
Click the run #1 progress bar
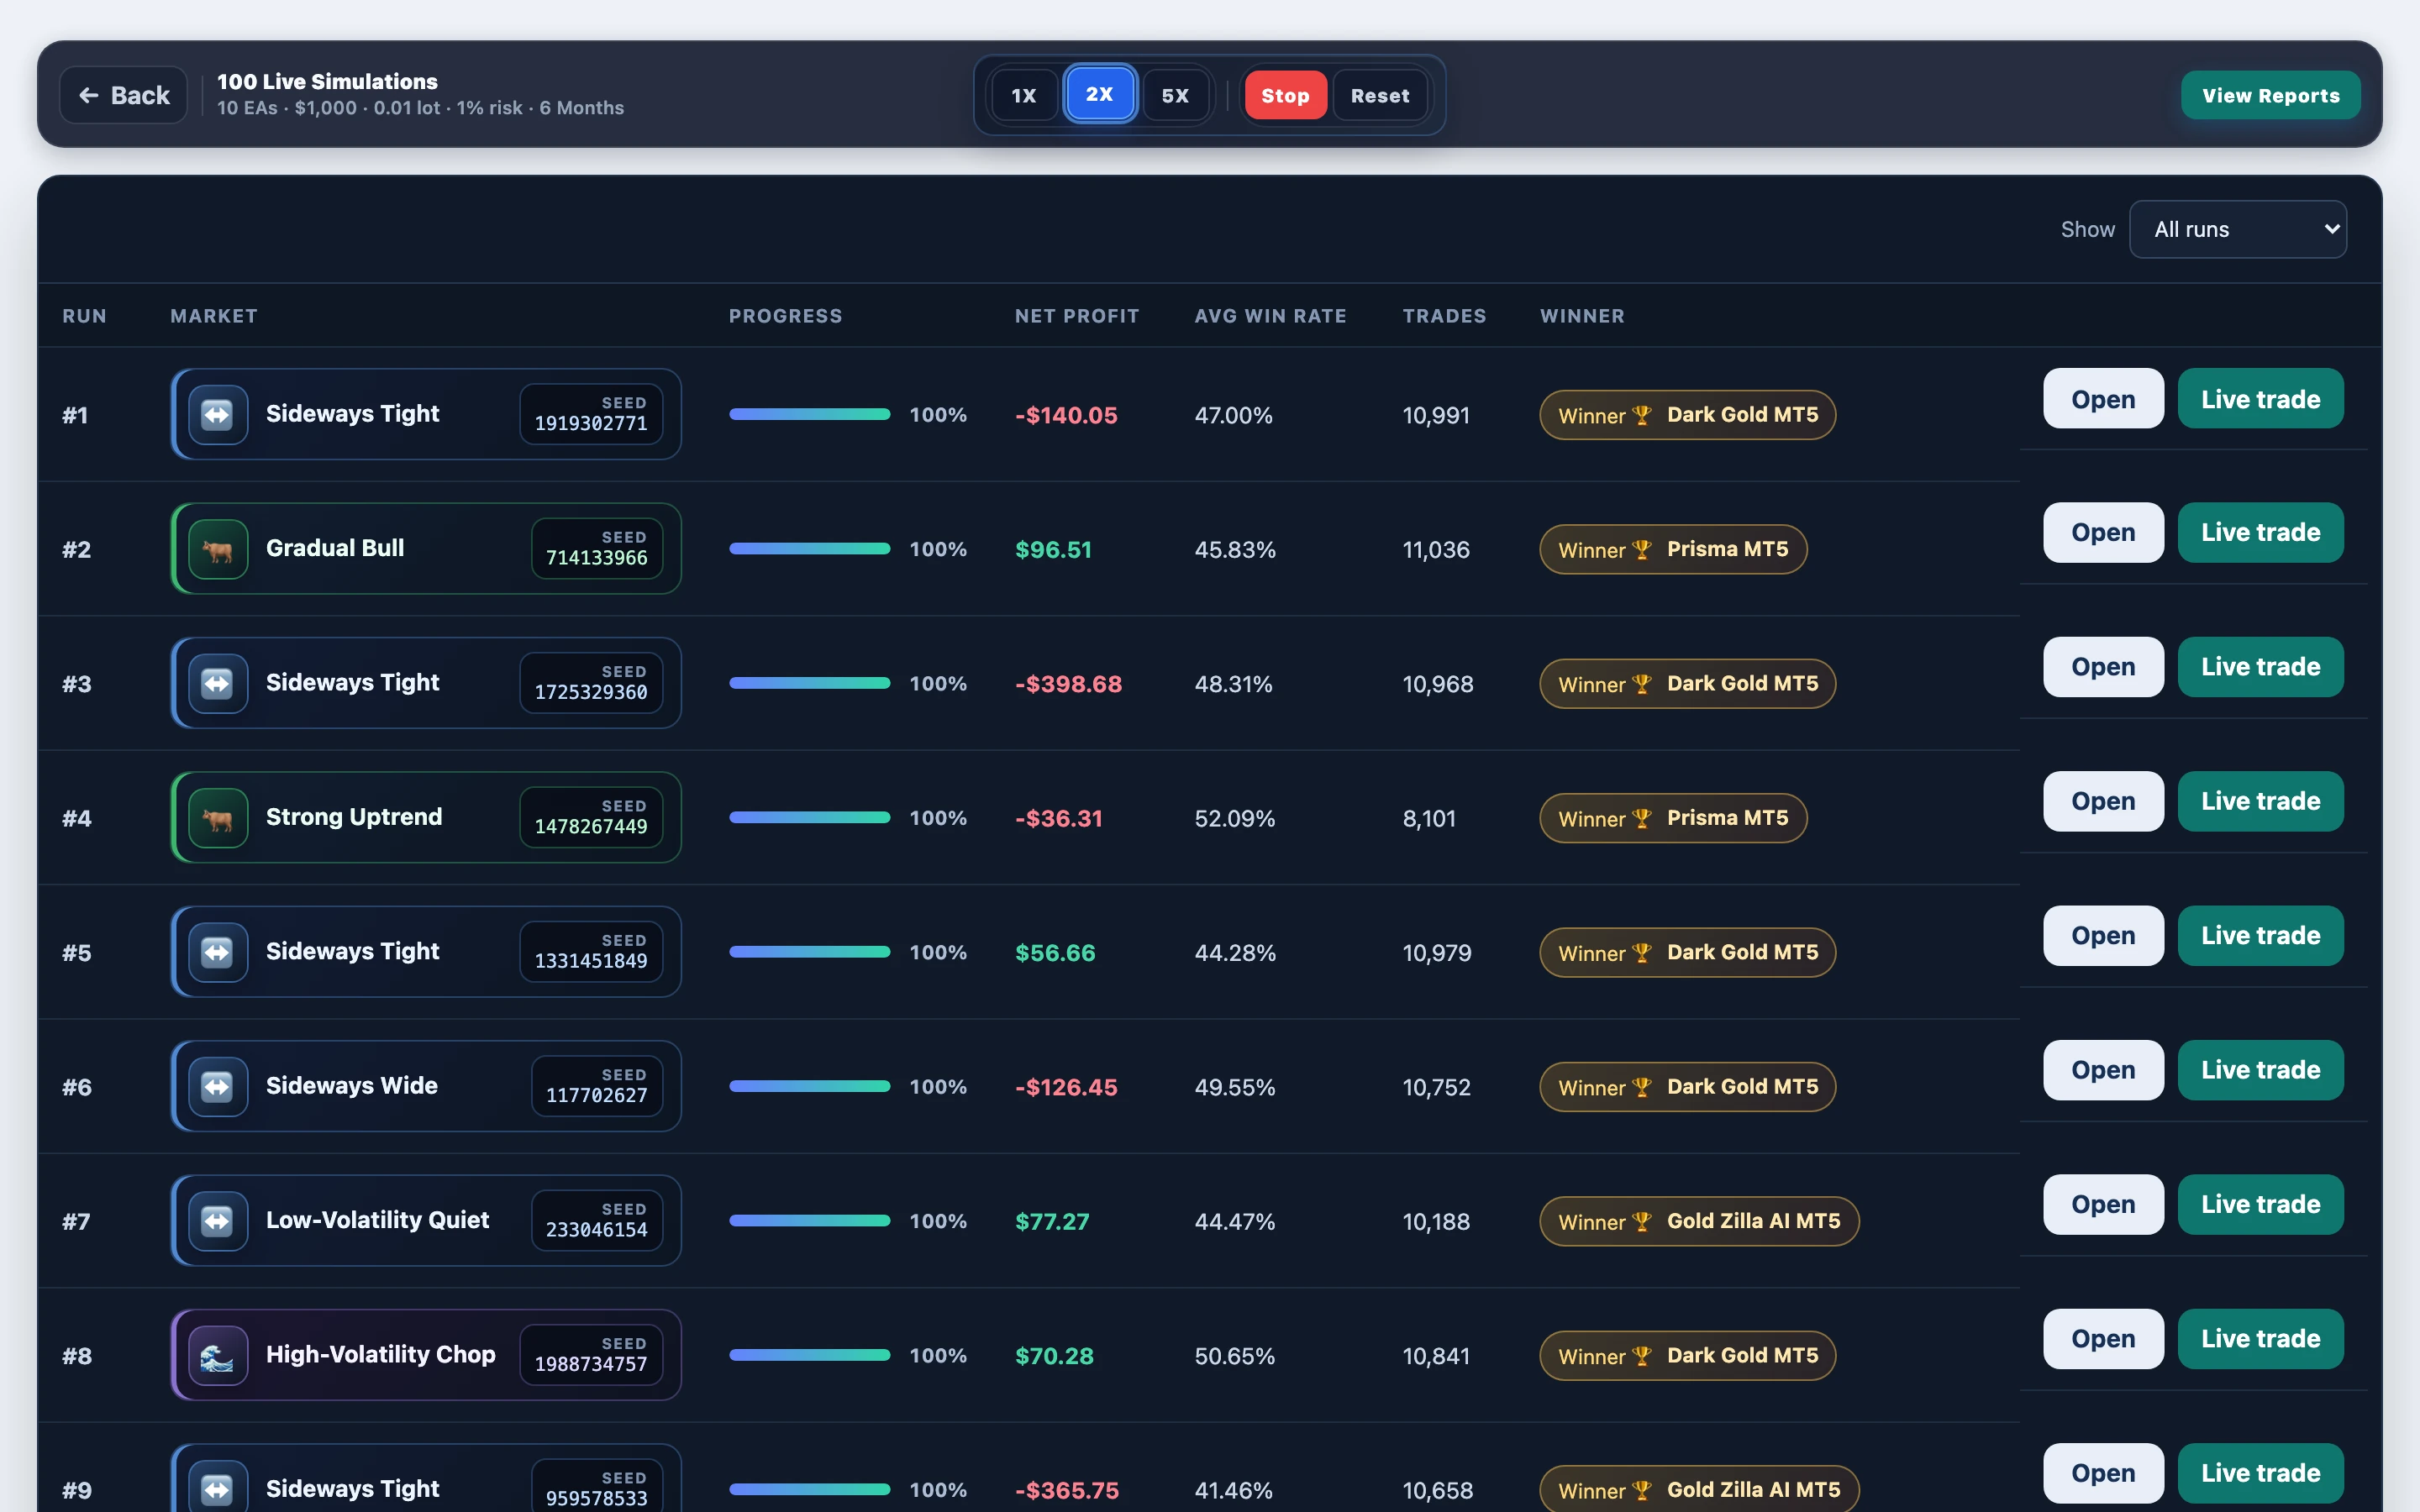pyautogui.click(x=809, y=414)
